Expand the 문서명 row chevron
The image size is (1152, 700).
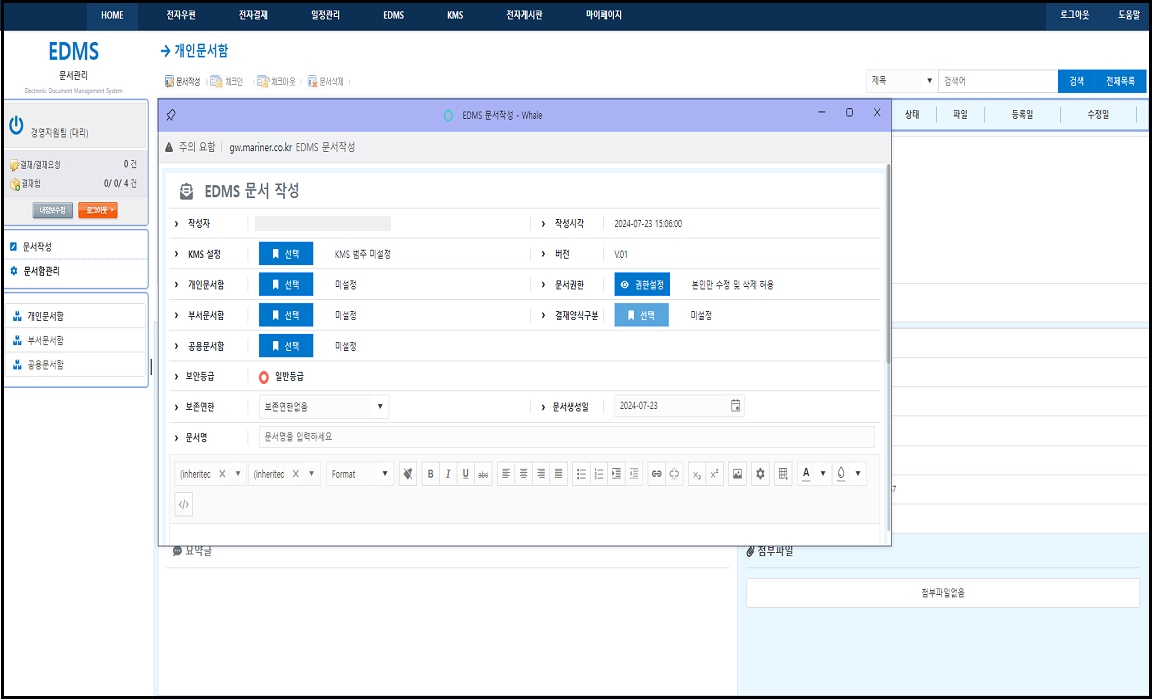(176, 437)
